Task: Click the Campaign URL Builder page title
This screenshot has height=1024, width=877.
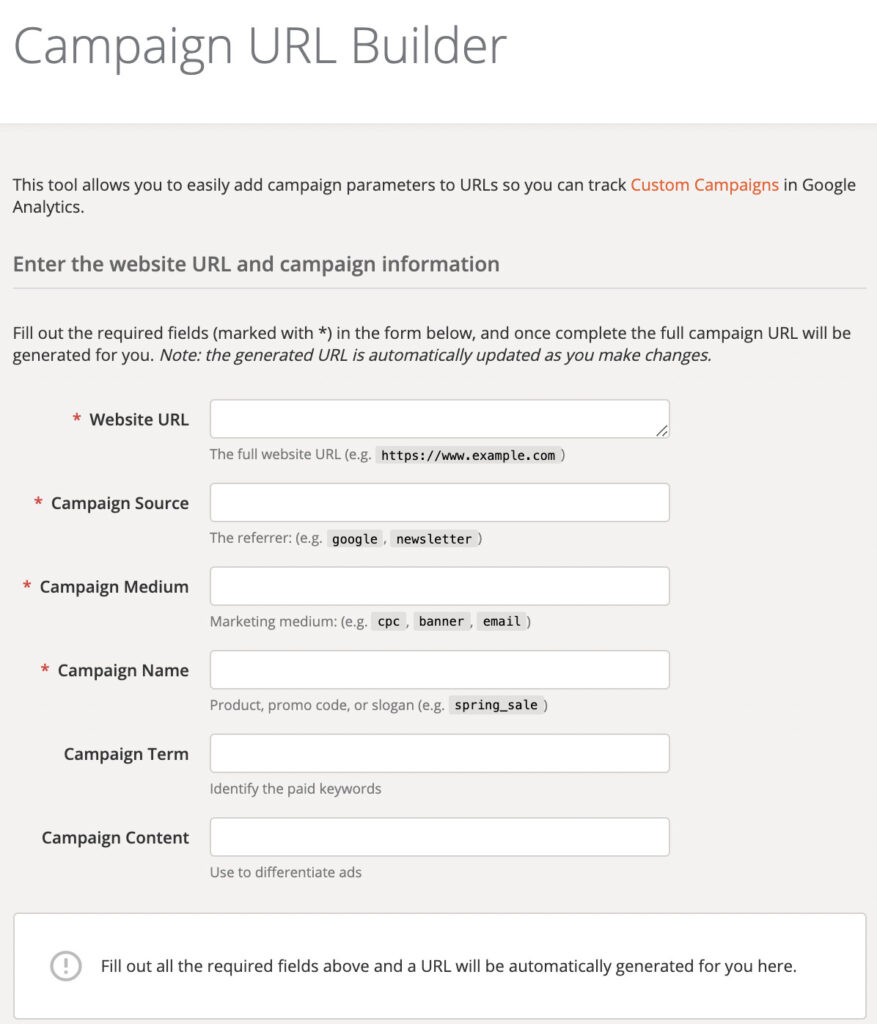Action: click(260, 45)
